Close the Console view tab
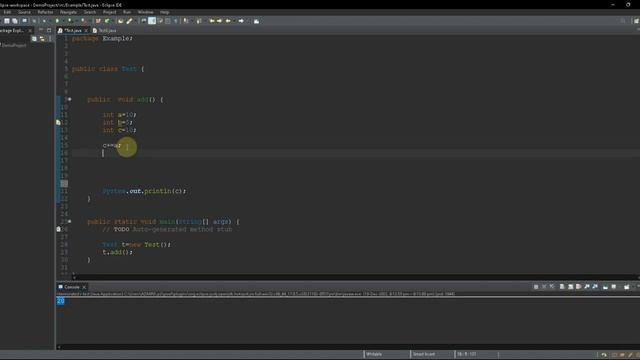Viewport: 640px width, 360px height. [x=84, y=287]
